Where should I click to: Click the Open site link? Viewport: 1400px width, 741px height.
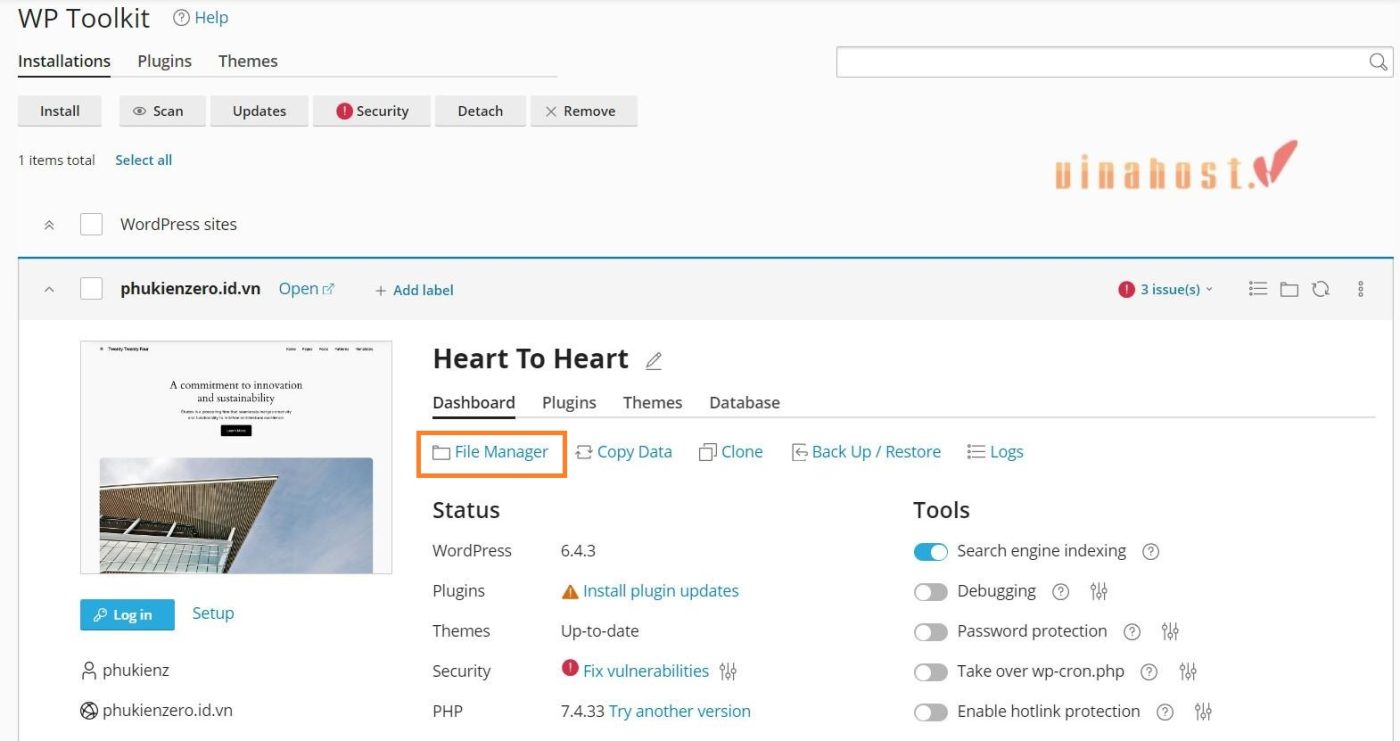298,289
